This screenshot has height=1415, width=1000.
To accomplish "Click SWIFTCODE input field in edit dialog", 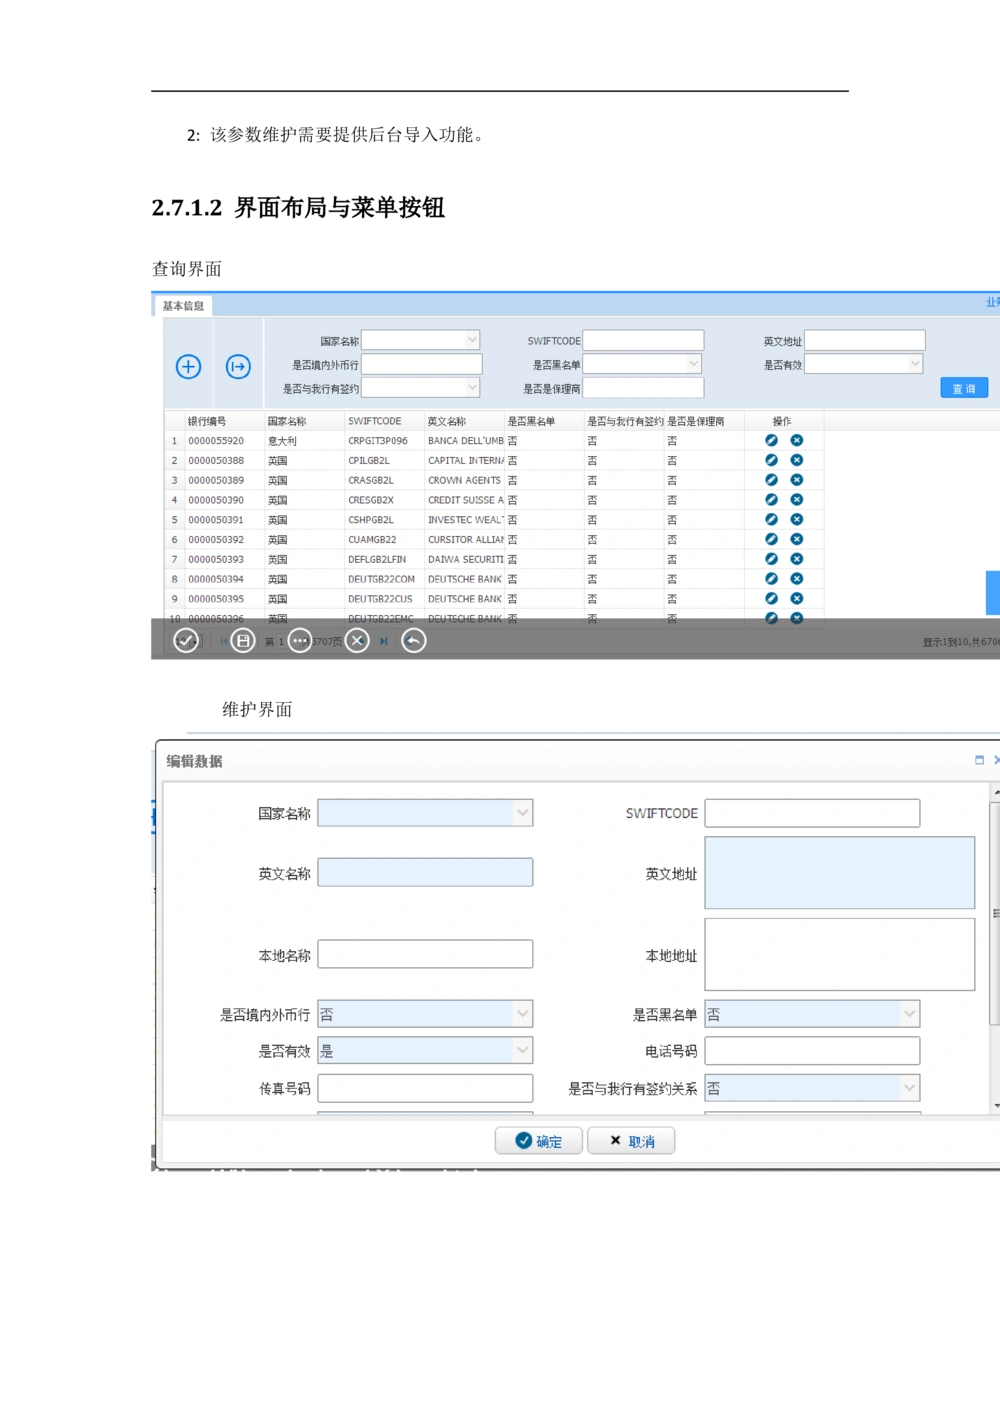I will click(812, 813).
